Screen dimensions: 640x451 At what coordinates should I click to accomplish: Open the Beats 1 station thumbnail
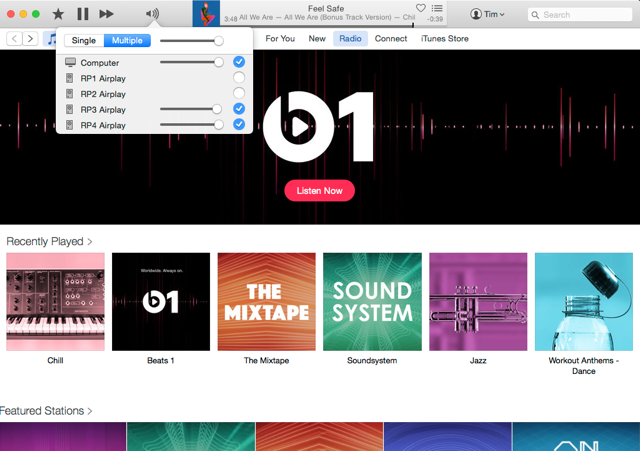(161, 302)
